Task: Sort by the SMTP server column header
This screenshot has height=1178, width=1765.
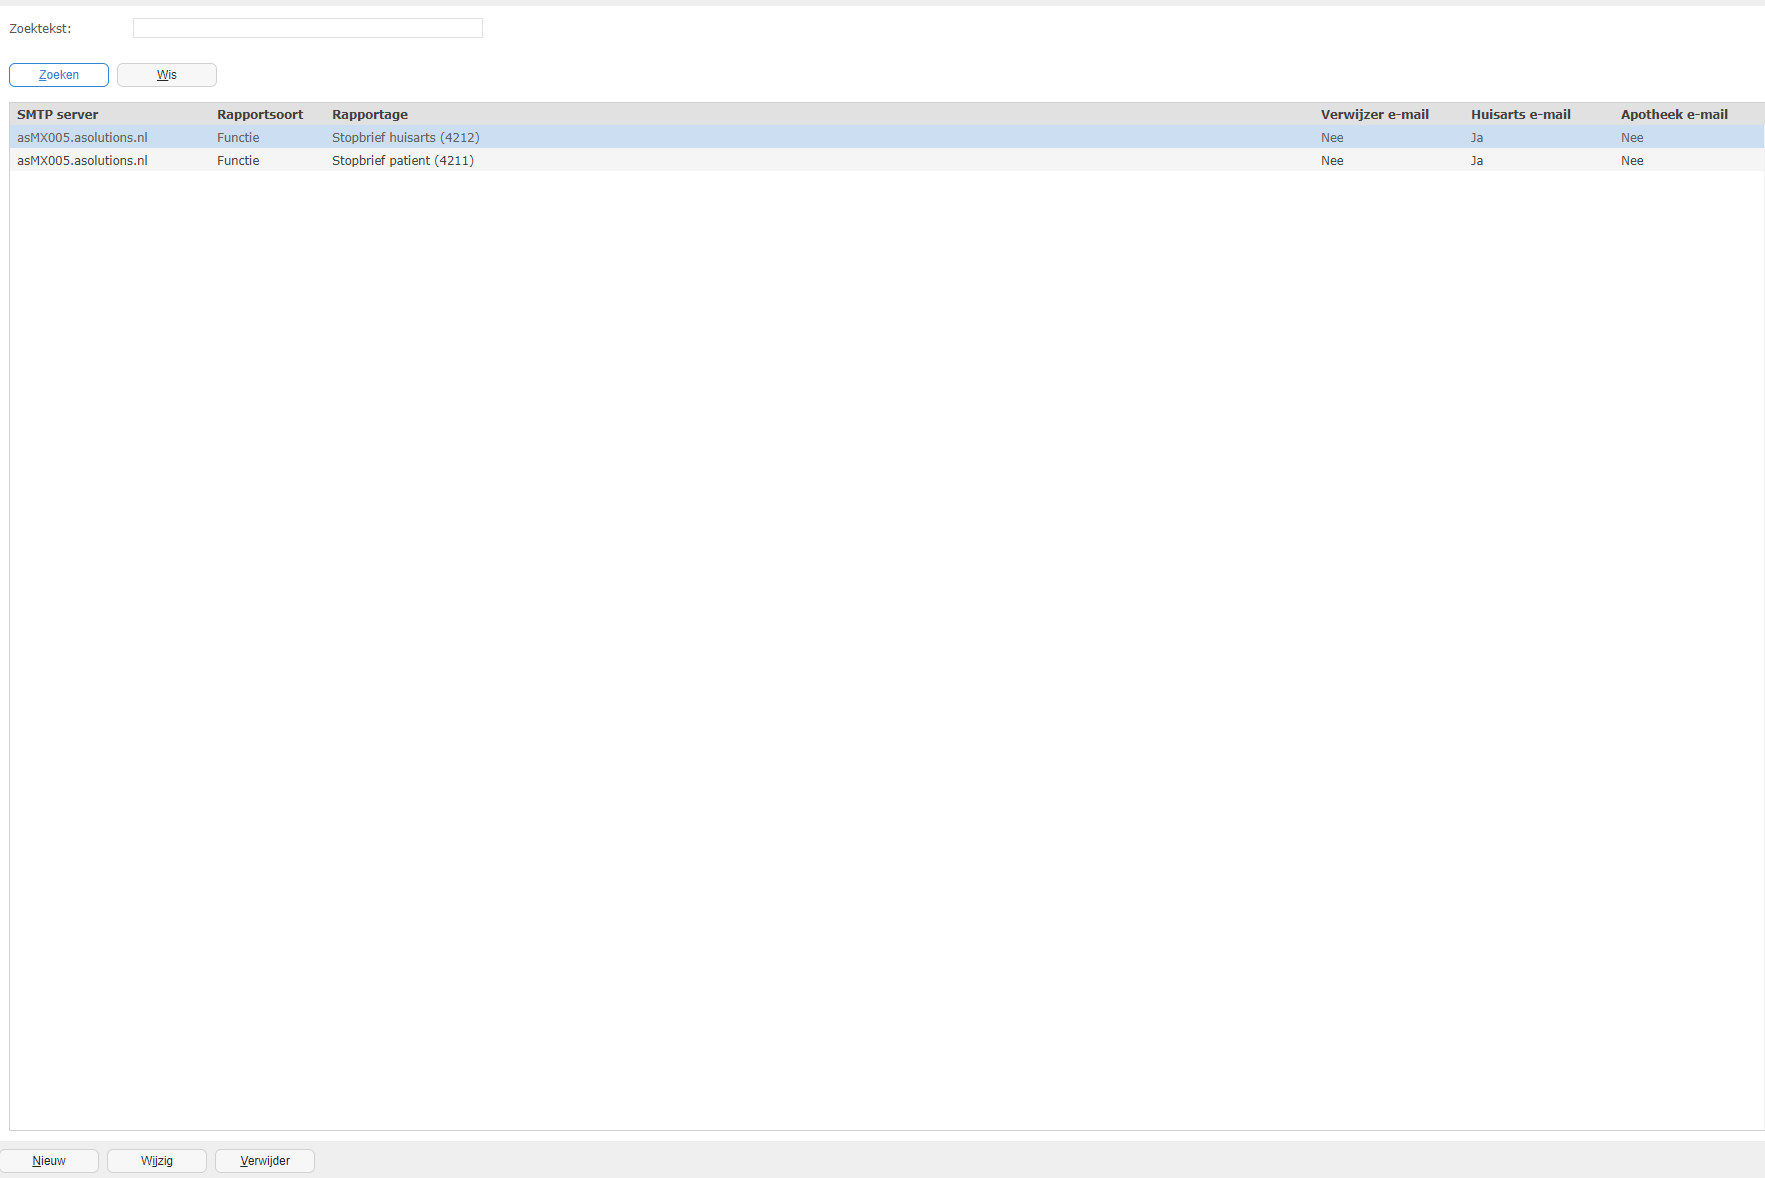Action: (x=58, y=115)
